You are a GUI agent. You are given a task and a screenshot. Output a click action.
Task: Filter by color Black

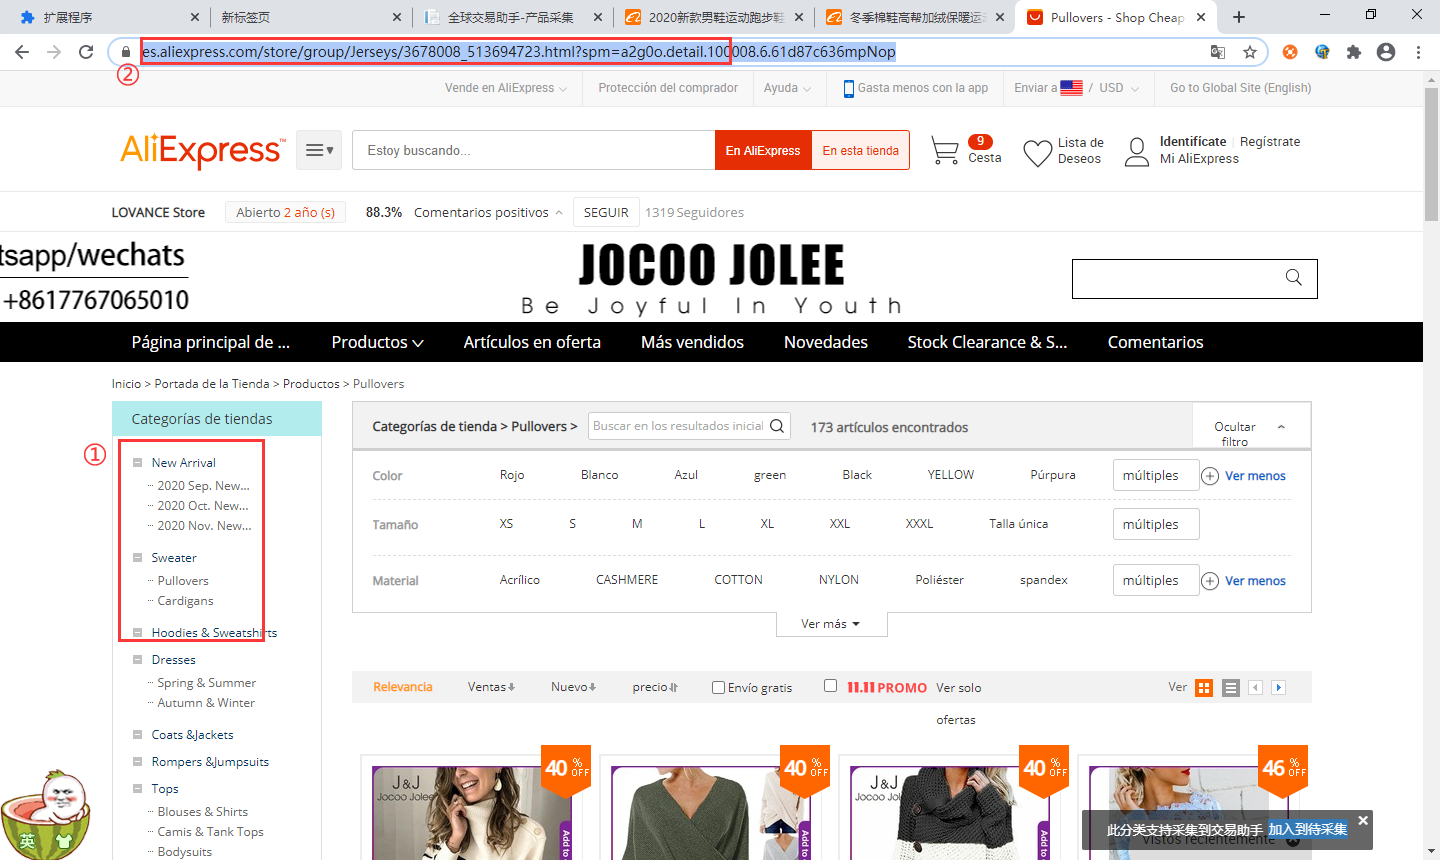pos(857,475)
